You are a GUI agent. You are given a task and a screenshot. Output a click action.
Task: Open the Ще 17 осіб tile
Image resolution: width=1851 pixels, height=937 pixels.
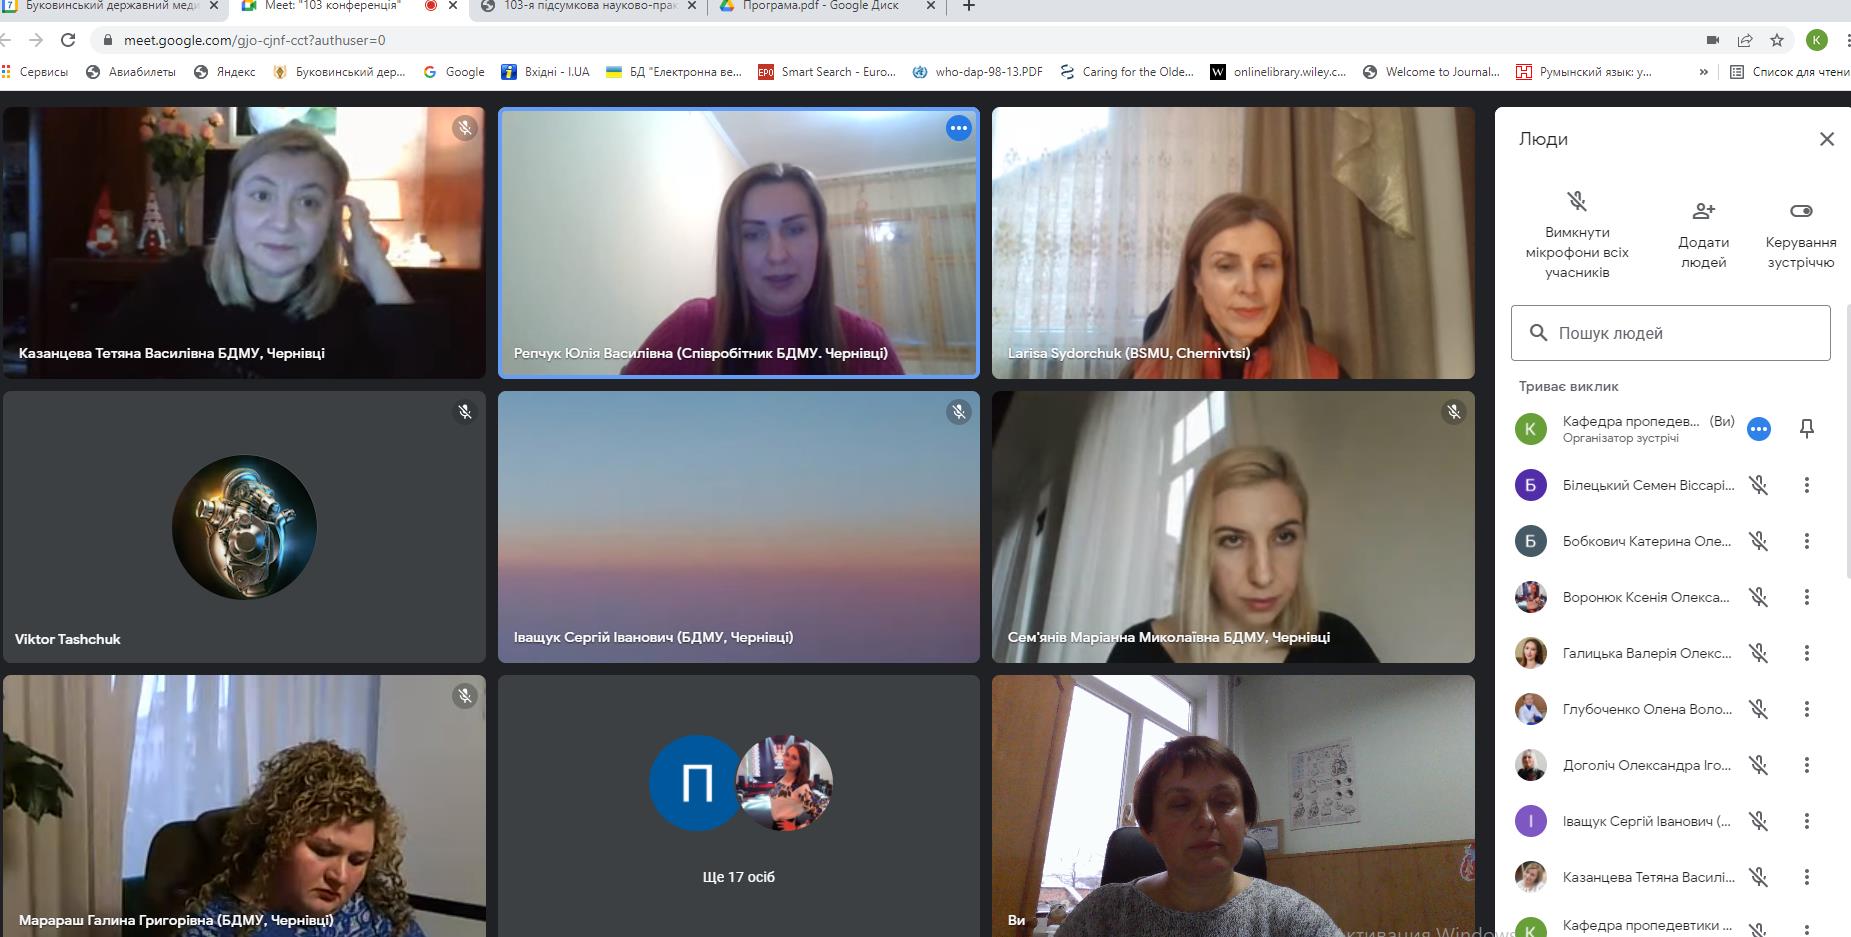(x=739, y=806)
